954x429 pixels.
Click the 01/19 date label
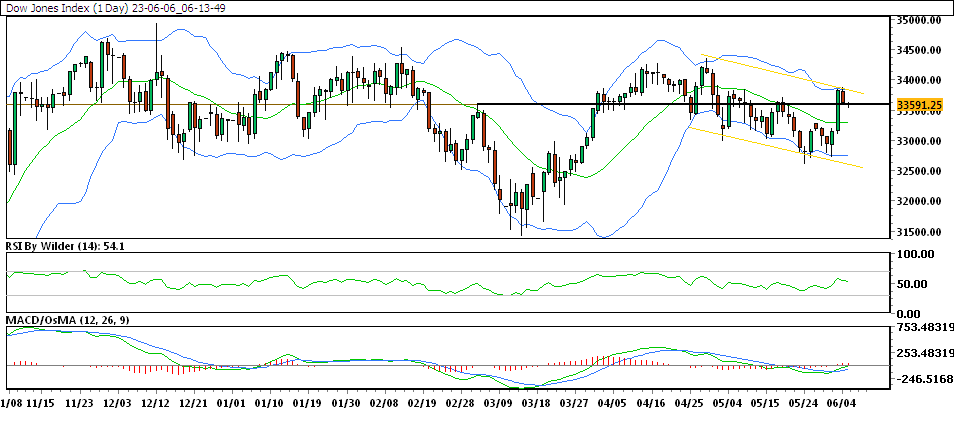[x=307, y=403]
